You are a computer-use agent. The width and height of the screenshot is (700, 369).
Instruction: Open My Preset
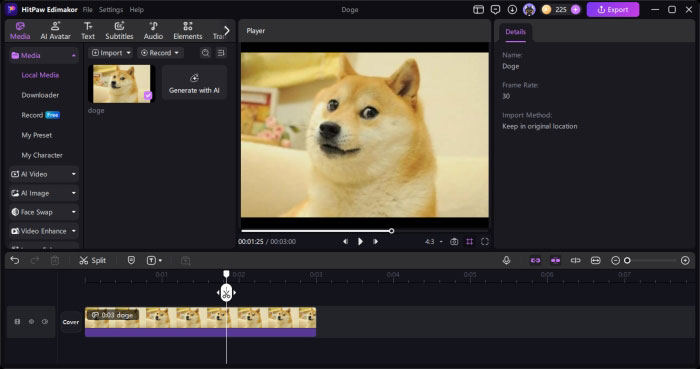(37, 135)
